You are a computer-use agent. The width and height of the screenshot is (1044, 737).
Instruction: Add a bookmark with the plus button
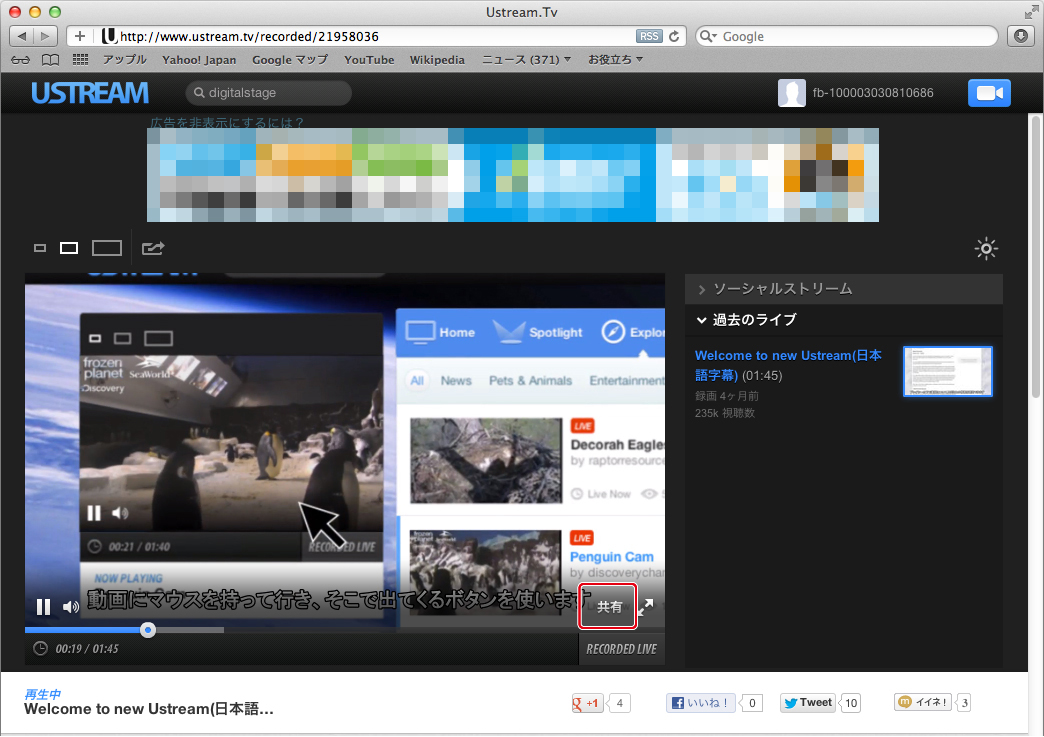[x=80, y=36]
